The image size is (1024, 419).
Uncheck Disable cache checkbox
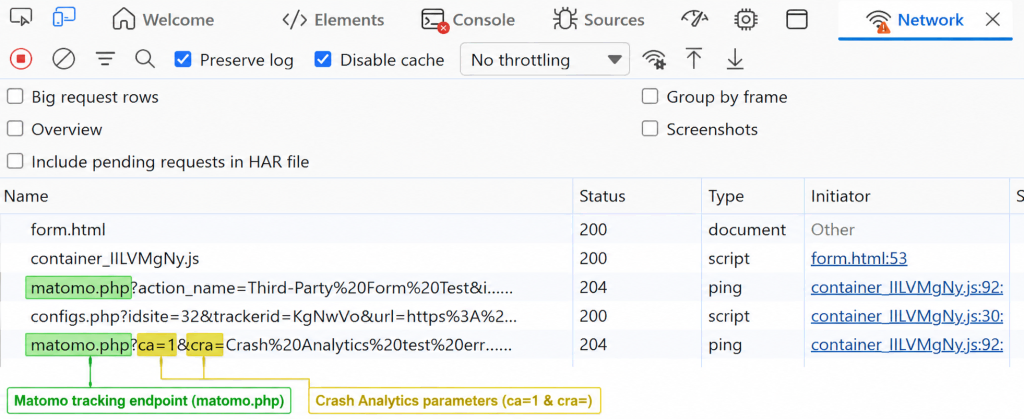pos(323,60)
